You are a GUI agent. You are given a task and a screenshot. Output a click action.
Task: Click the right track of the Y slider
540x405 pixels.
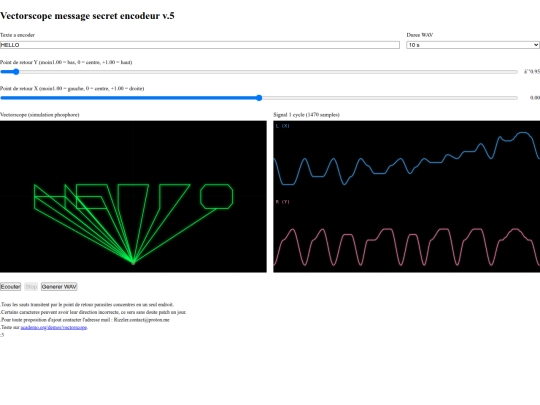click(269, 72)
